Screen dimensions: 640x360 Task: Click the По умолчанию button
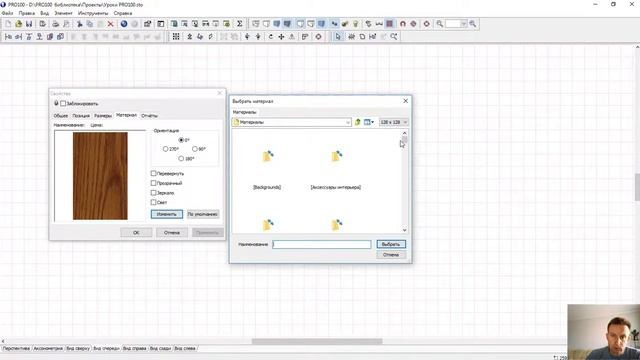(203, 214)
